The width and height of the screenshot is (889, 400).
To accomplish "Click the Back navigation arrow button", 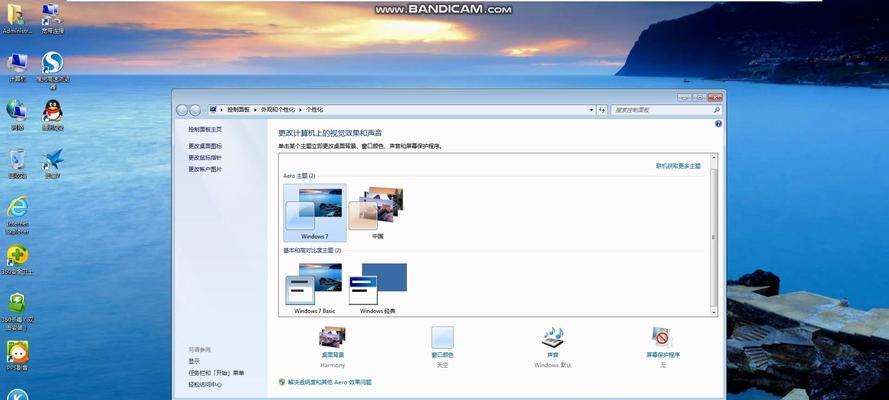I will tap(183, 110).
